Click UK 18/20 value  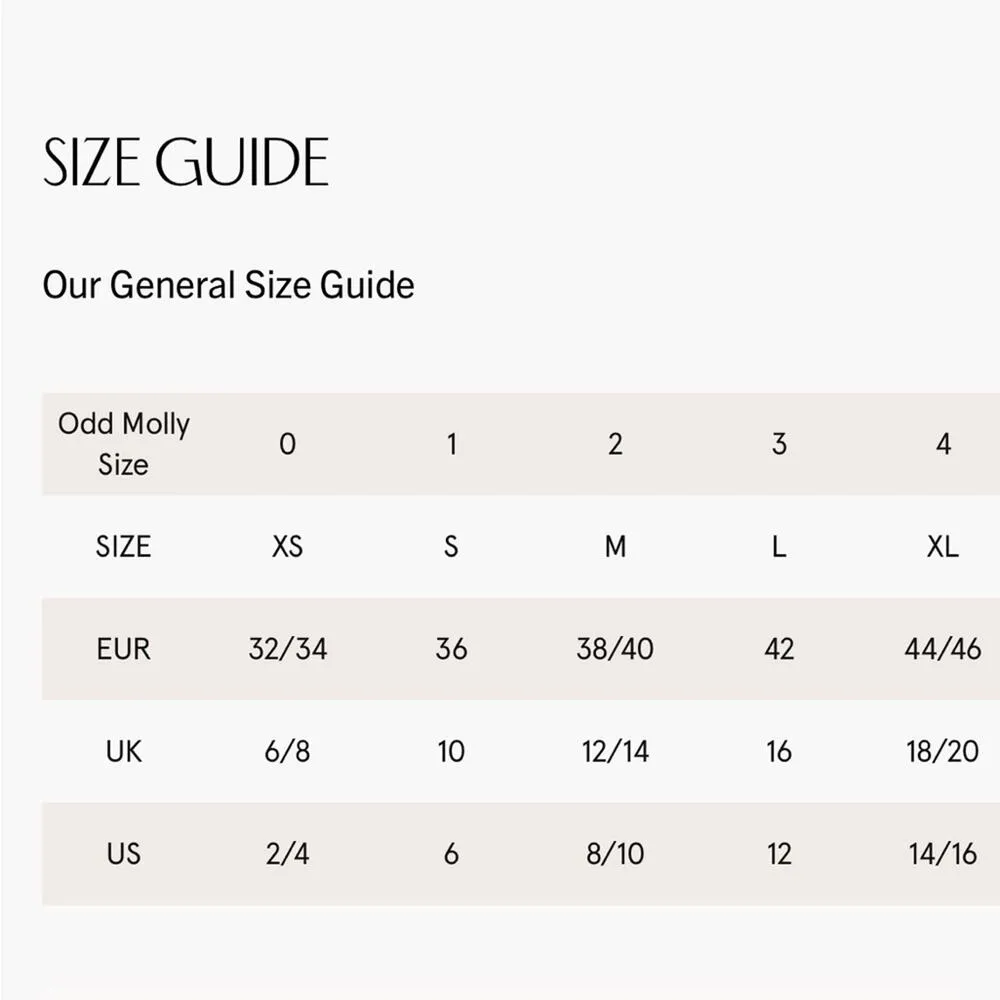[x=943, y=751]
